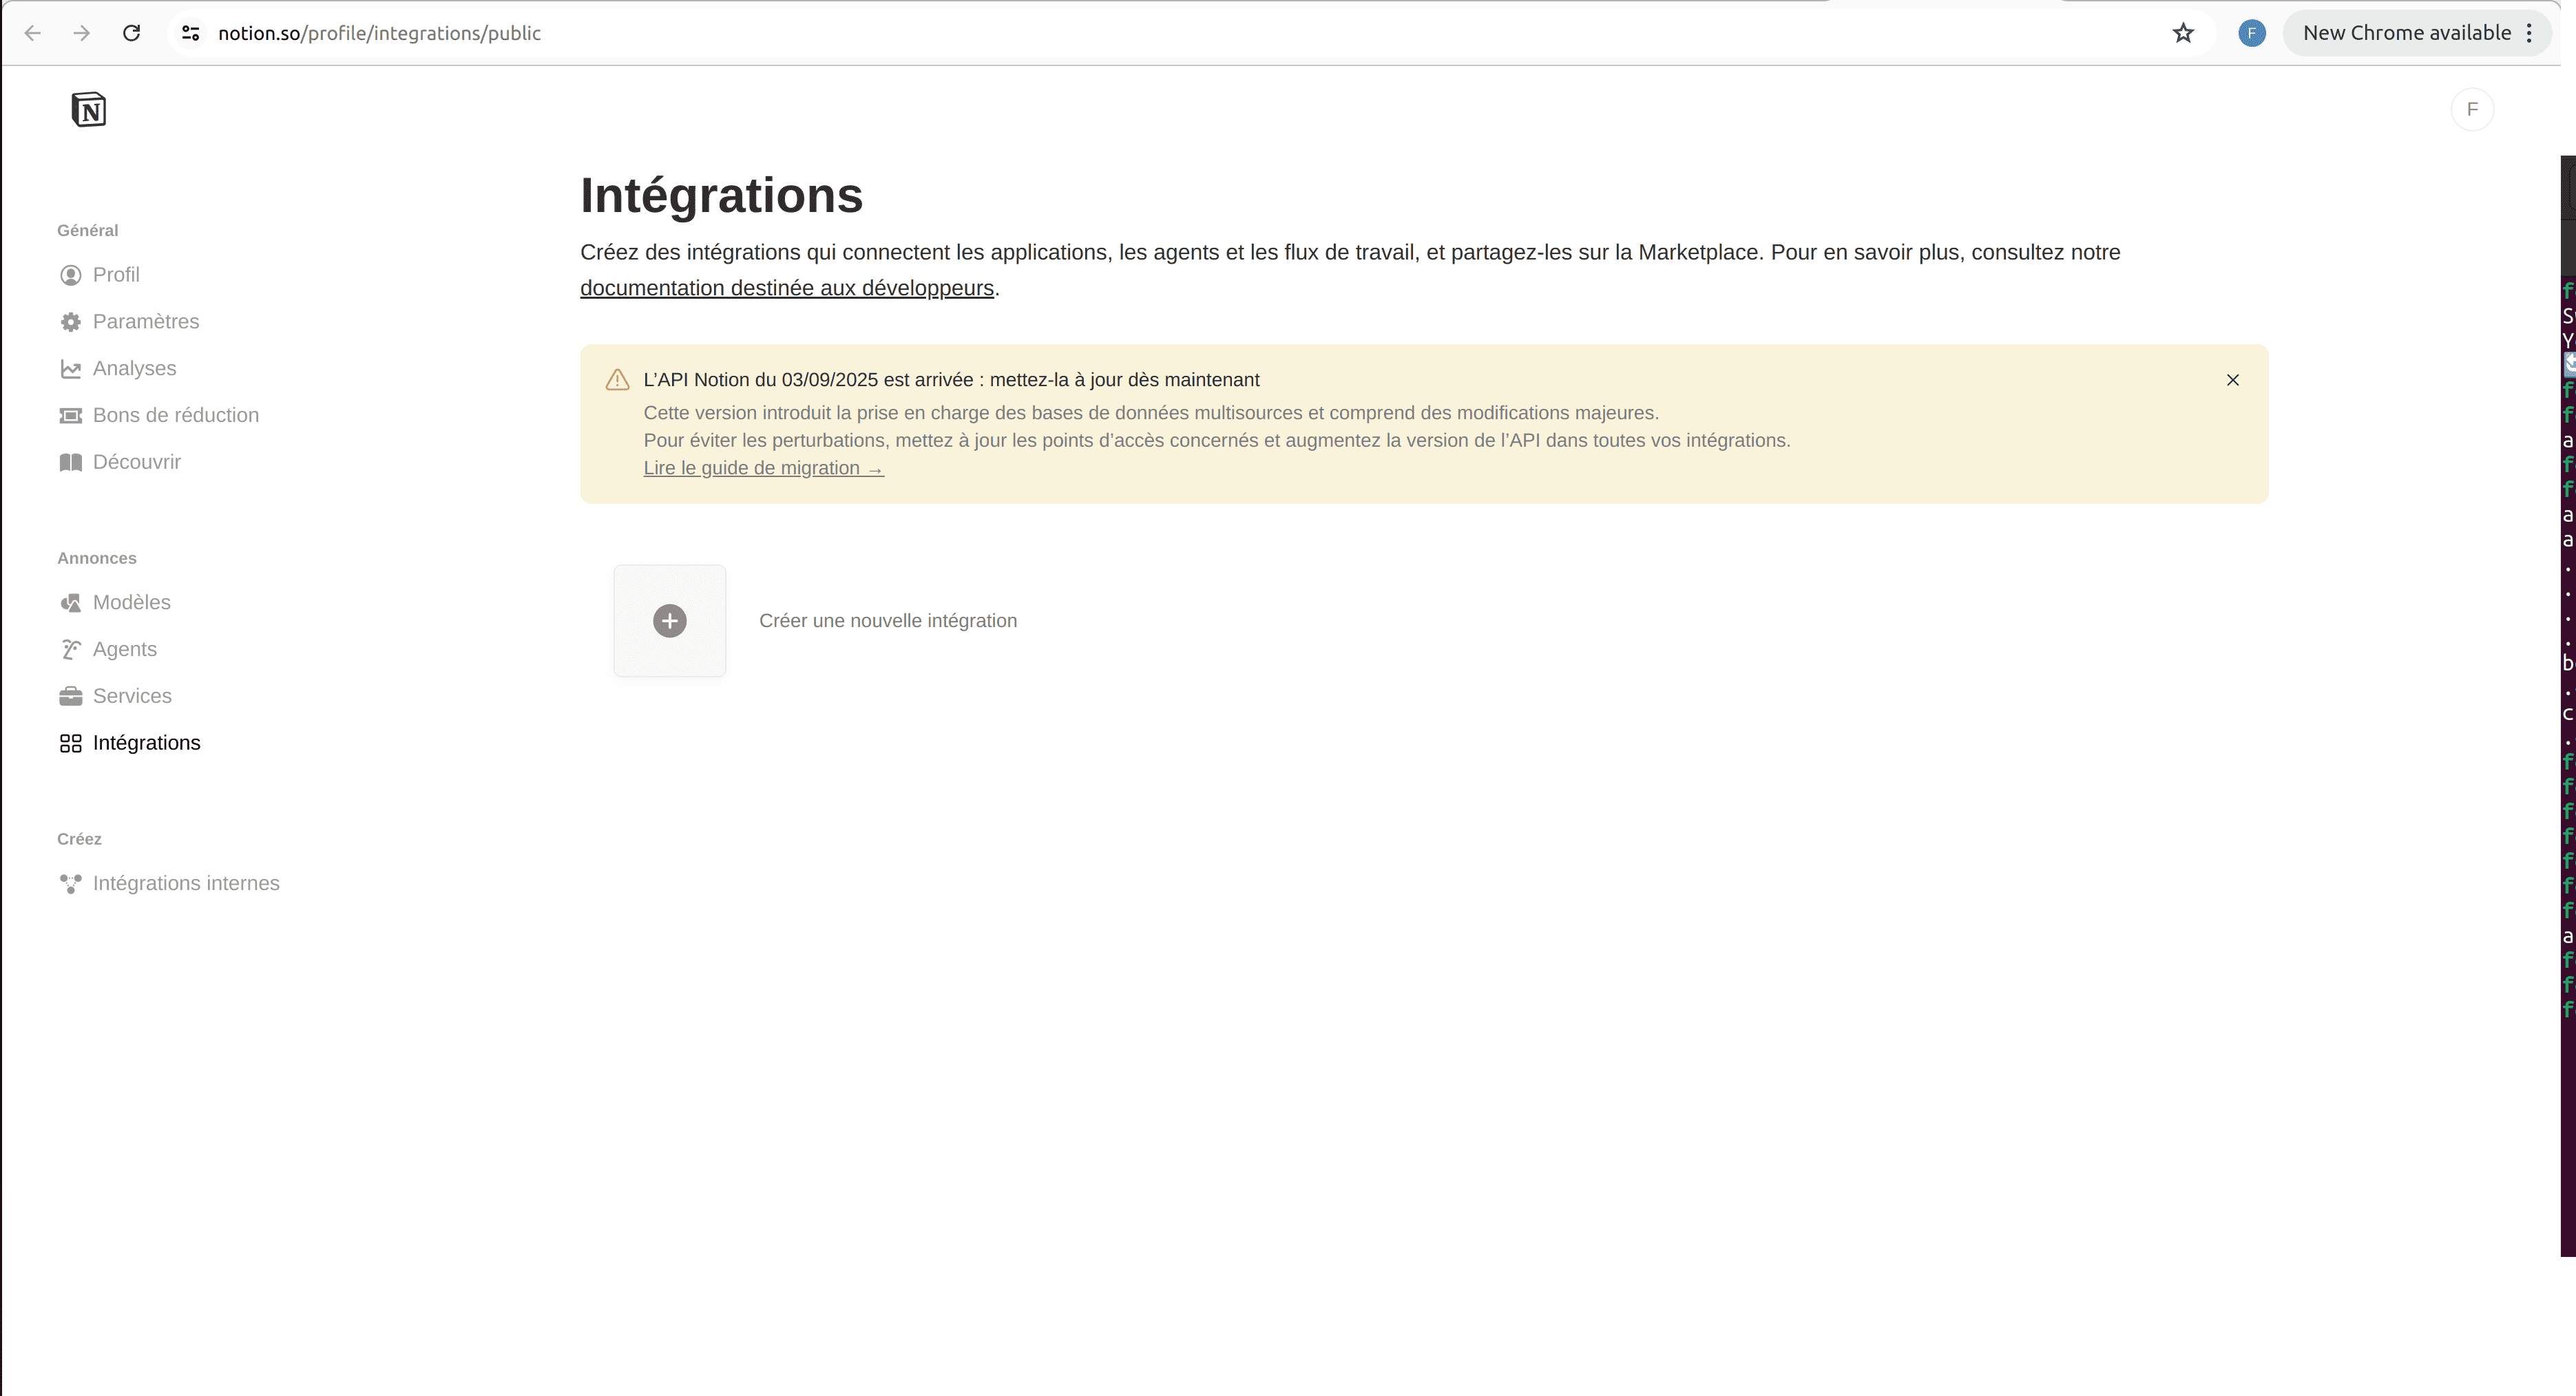Click the forward navigation arrow

coord(82,33)
